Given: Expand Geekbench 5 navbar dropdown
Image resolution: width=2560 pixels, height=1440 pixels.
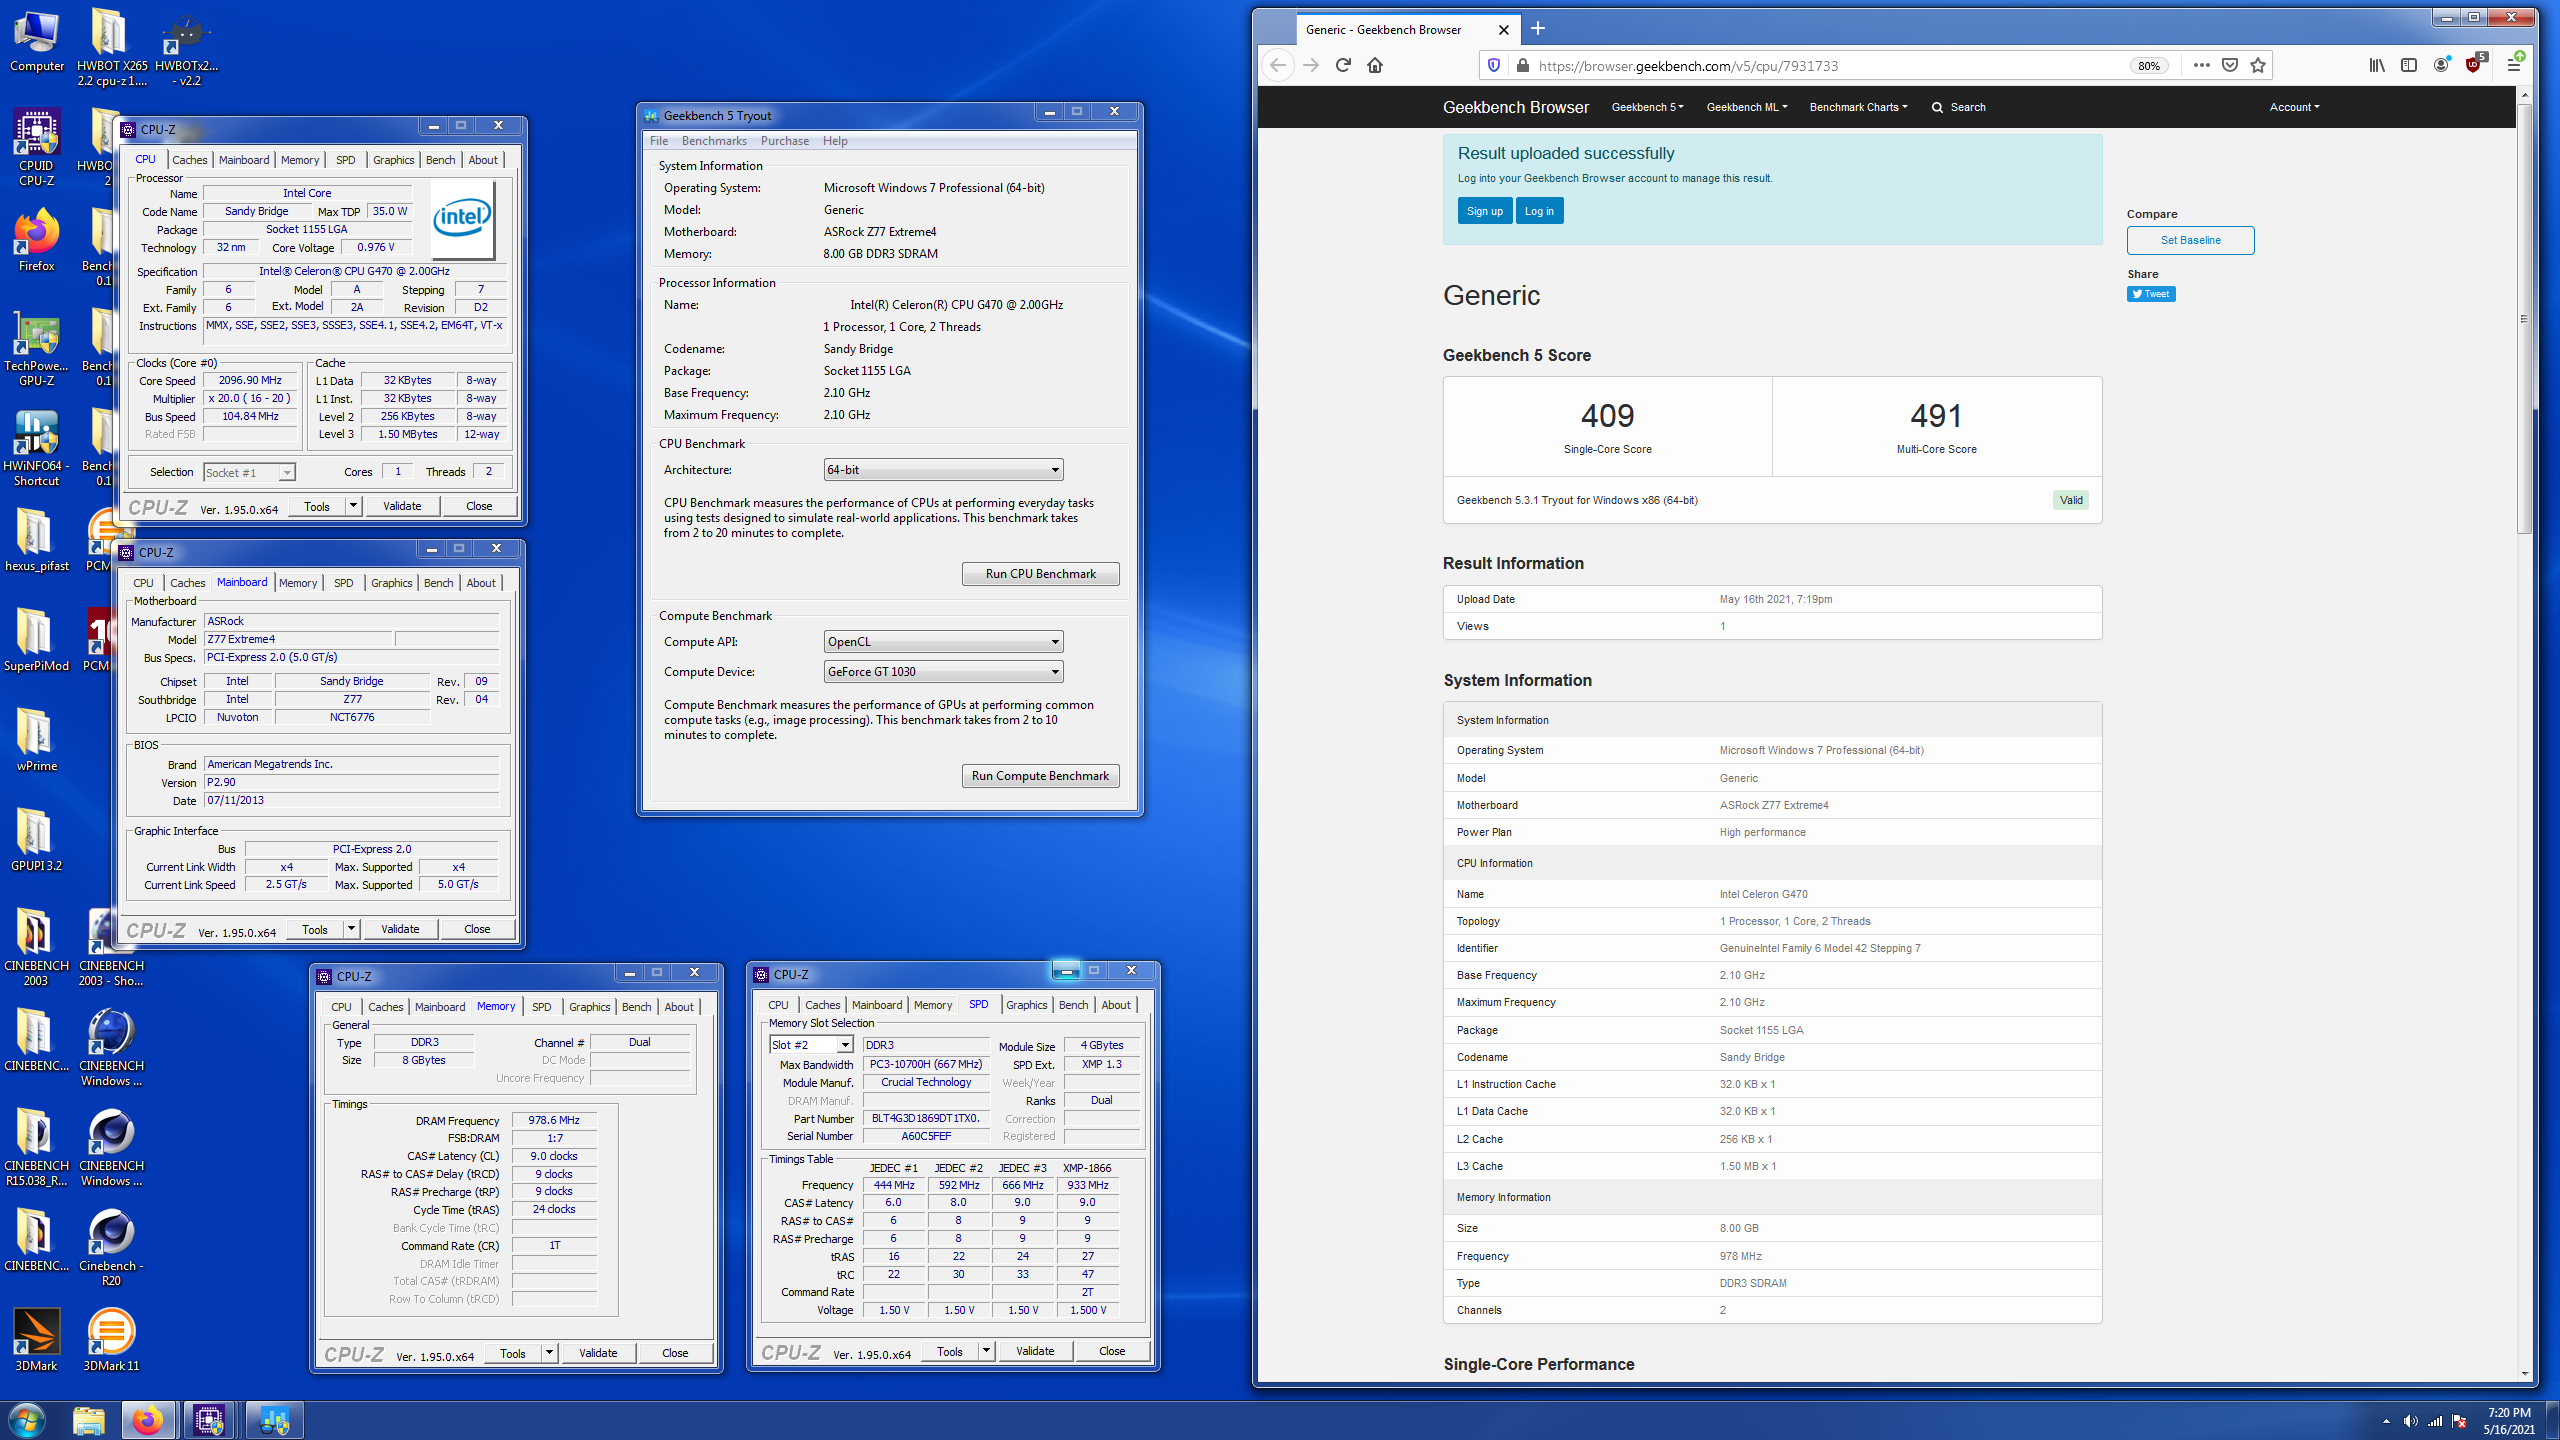Looking at the screenshot, I should pyautogui.click(x=1647, y=107).
